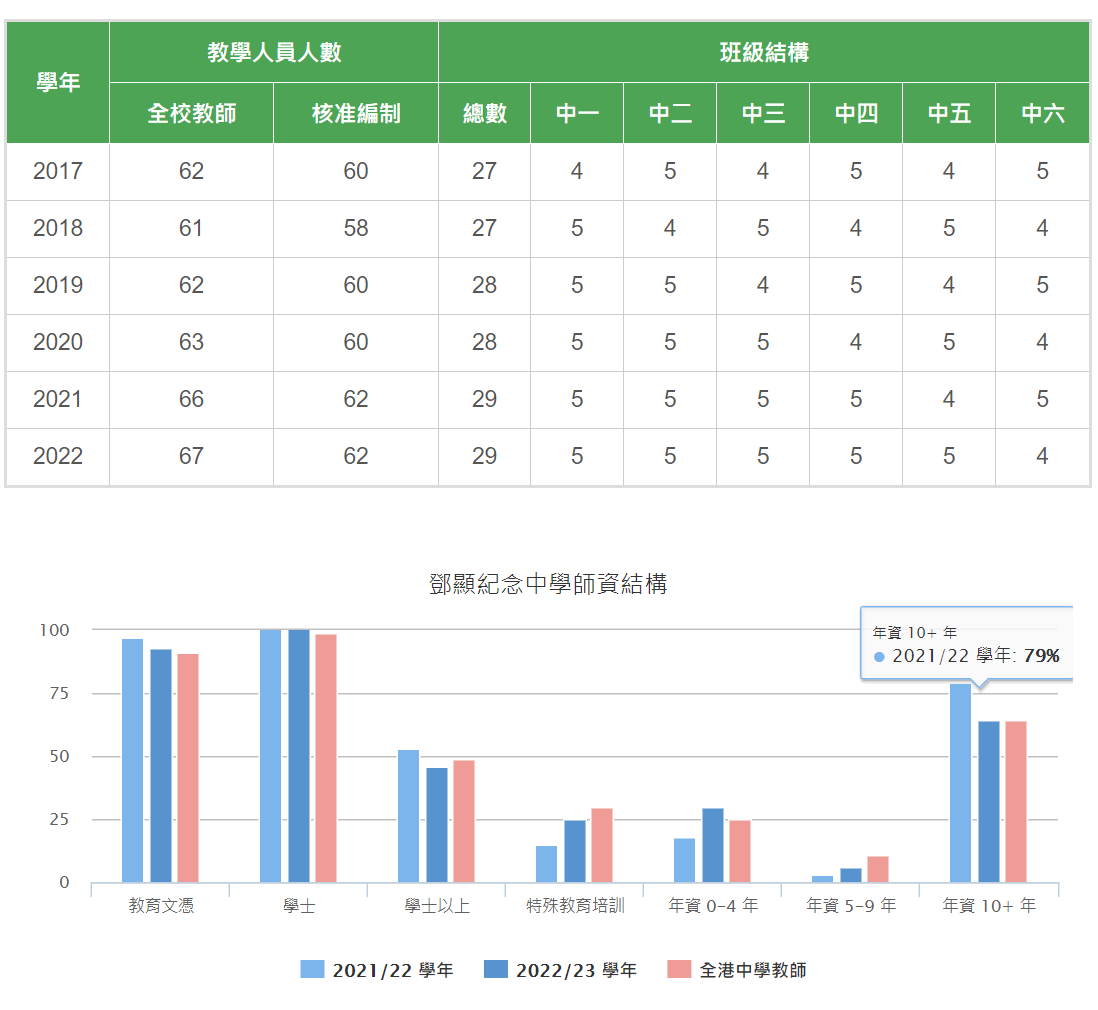Click the 特殊教育培訓 axis label
Viewport: 1098px width, 1010px height.
(575, 906)
